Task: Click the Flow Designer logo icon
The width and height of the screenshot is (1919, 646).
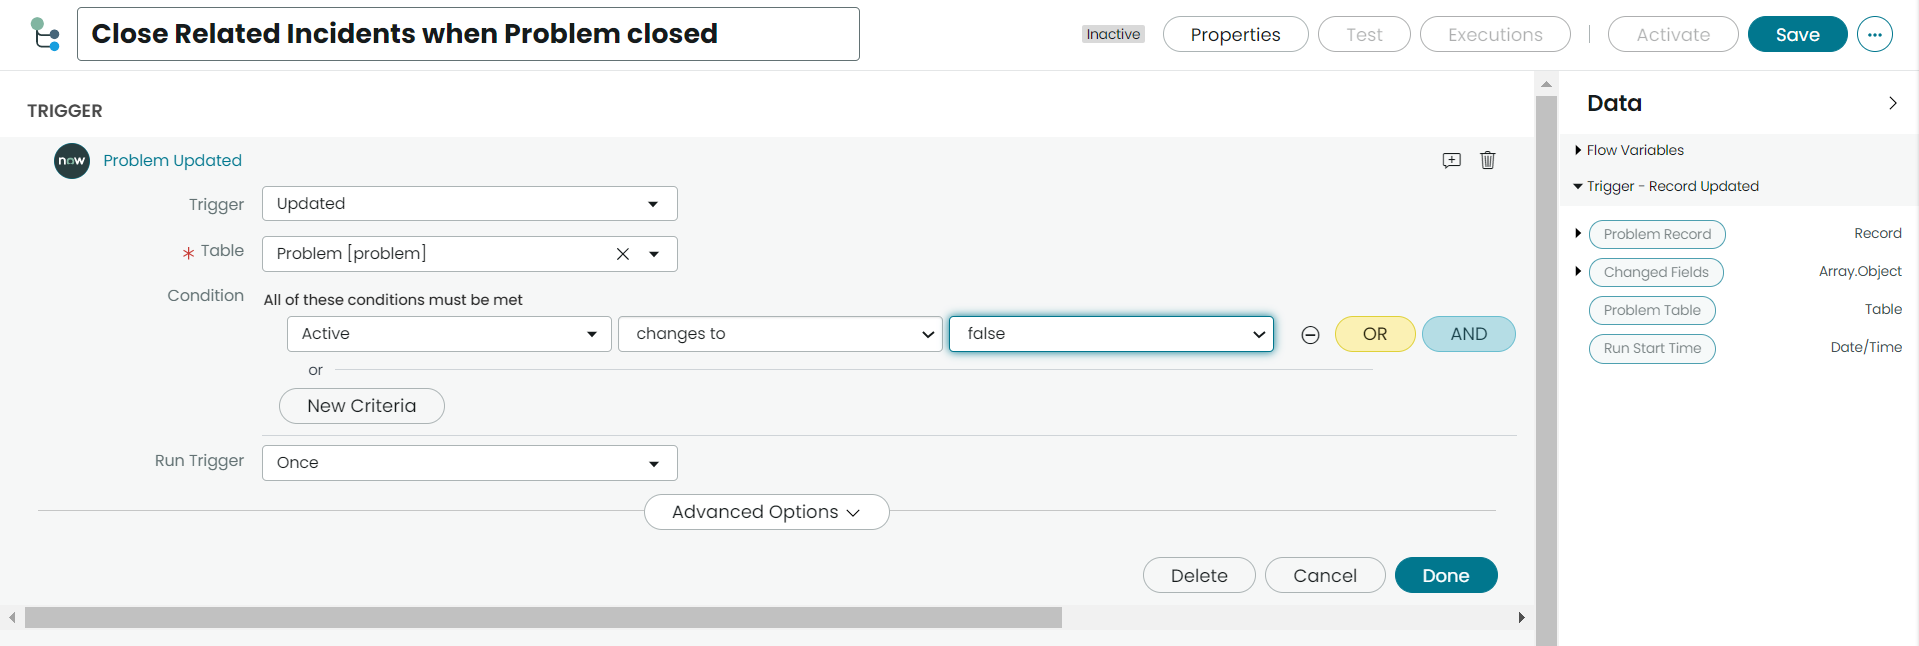Action: [x=45, y=34]
